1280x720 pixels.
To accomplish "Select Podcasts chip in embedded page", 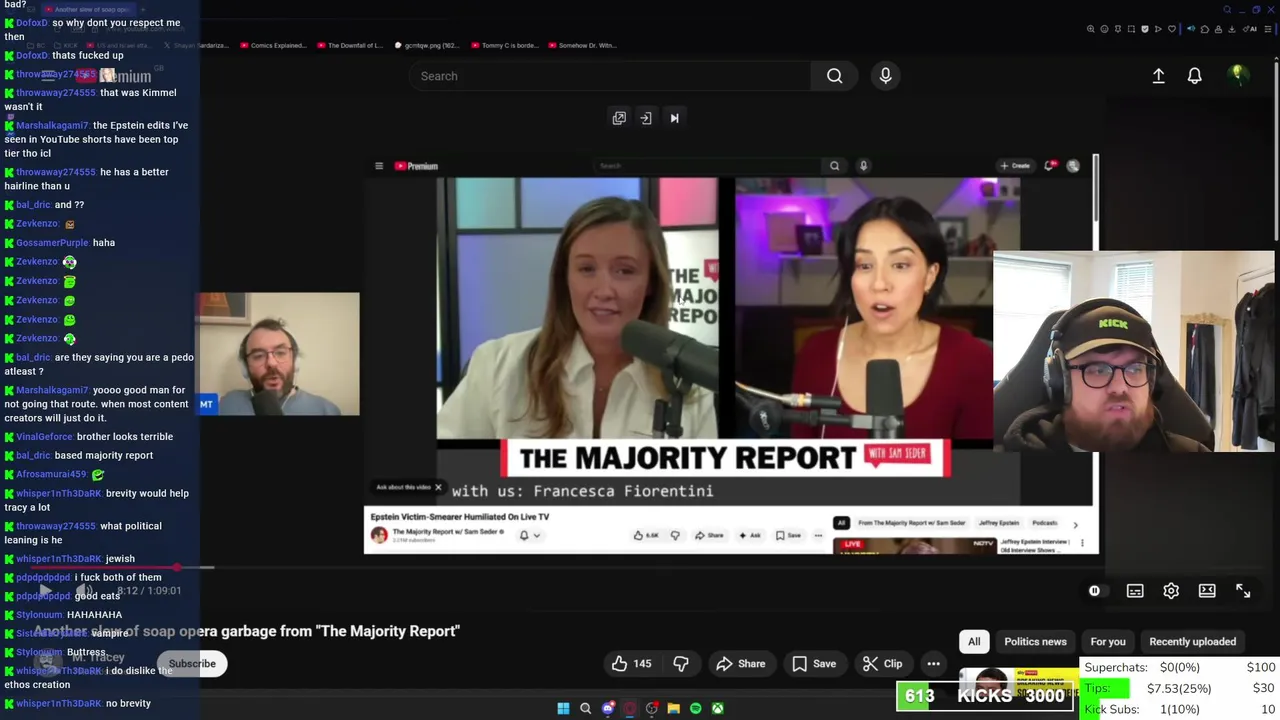I will coord(1044,523).
